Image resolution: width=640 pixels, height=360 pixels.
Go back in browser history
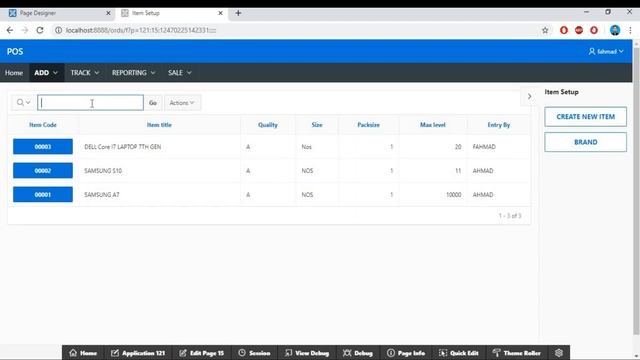pyautogui.click(x=10, y=30)
